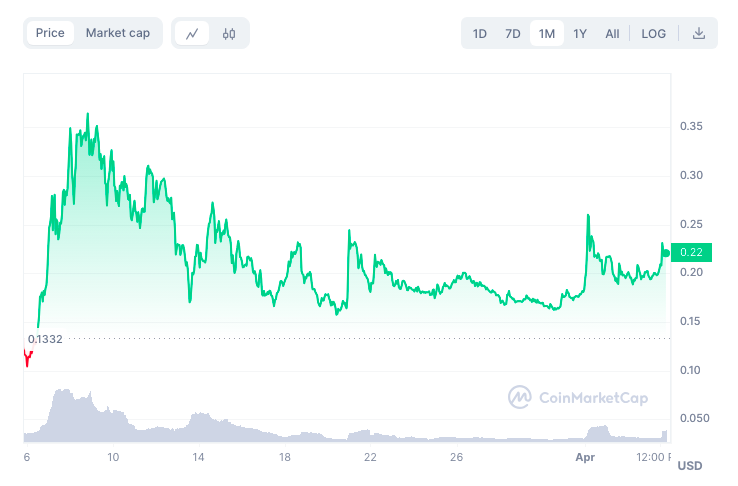Click the green current price dot

(x=665, y=252)
